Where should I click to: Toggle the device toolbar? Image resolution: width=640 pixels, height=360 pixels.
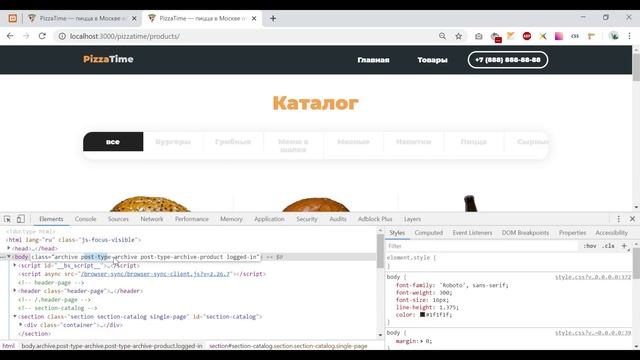click(x=20, y=219)
